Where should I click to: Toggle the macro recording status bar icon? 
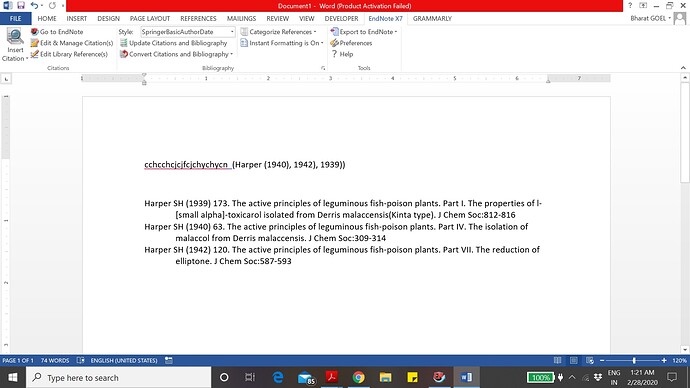(x=169, y=360)
